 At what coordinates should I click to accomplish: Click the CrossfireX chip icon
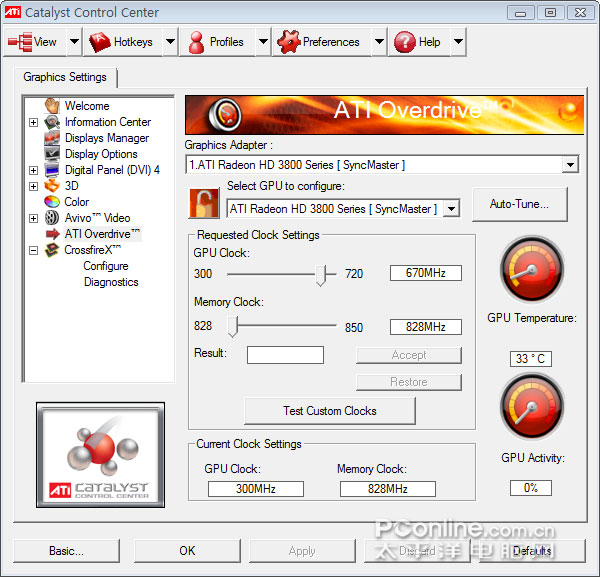pos(52,250)
